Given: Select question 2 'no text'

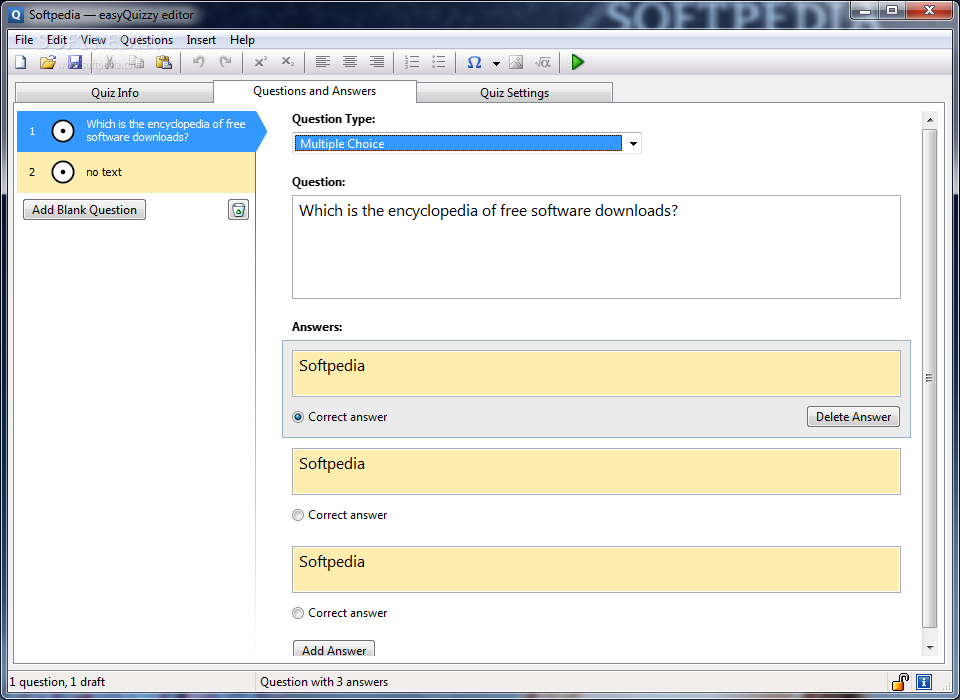Looking at the screenshot, I should pos(136,172).
